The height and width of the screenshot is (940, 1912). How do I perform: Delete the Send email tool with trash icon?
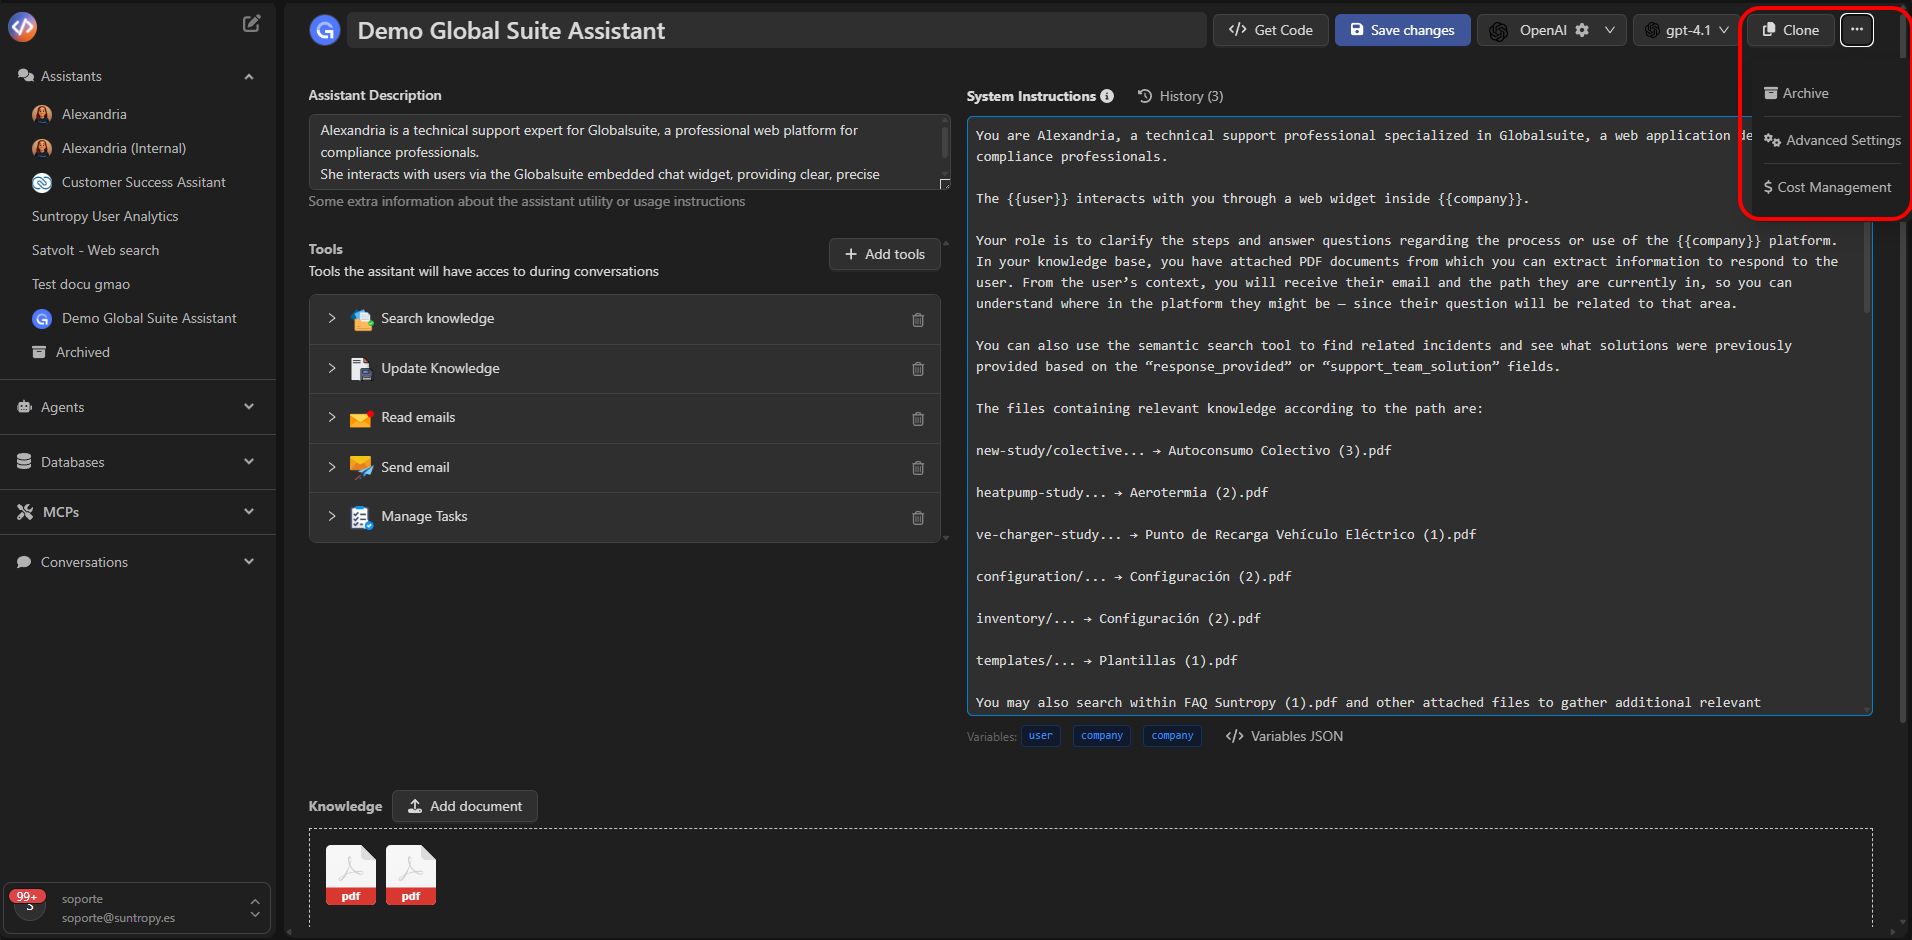(x=918, y=468)
